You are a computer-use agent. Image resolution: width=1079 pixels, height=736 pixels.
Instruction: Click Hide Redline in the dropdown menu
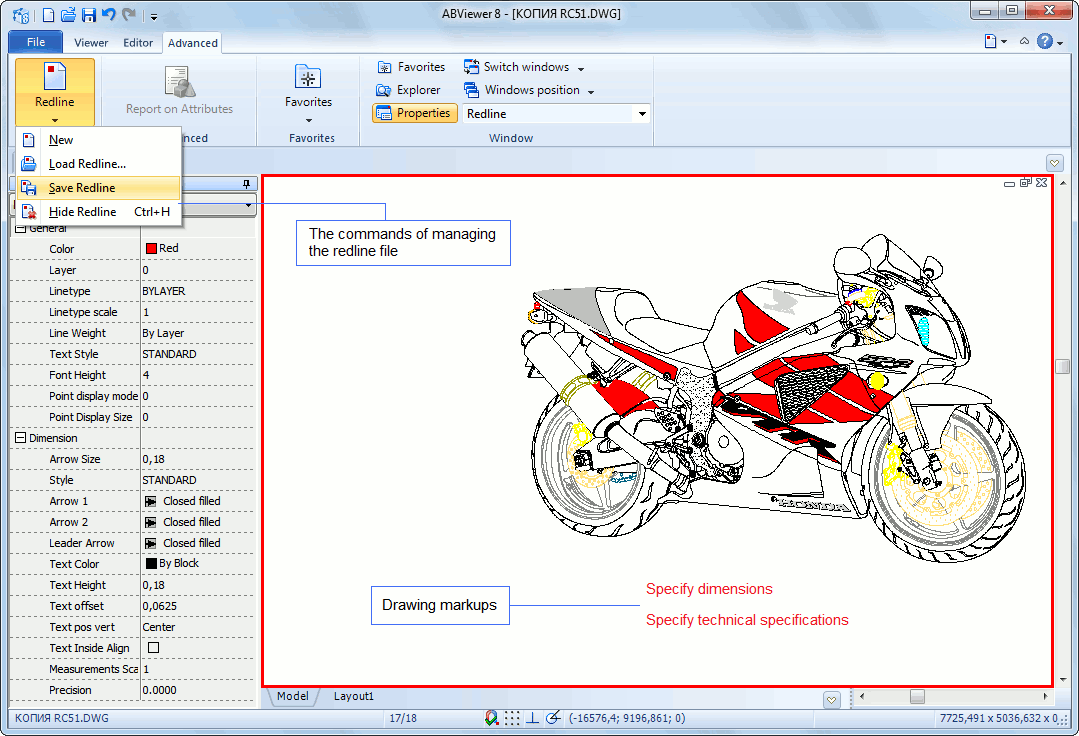pyautogui.click(x=98, y=212)
